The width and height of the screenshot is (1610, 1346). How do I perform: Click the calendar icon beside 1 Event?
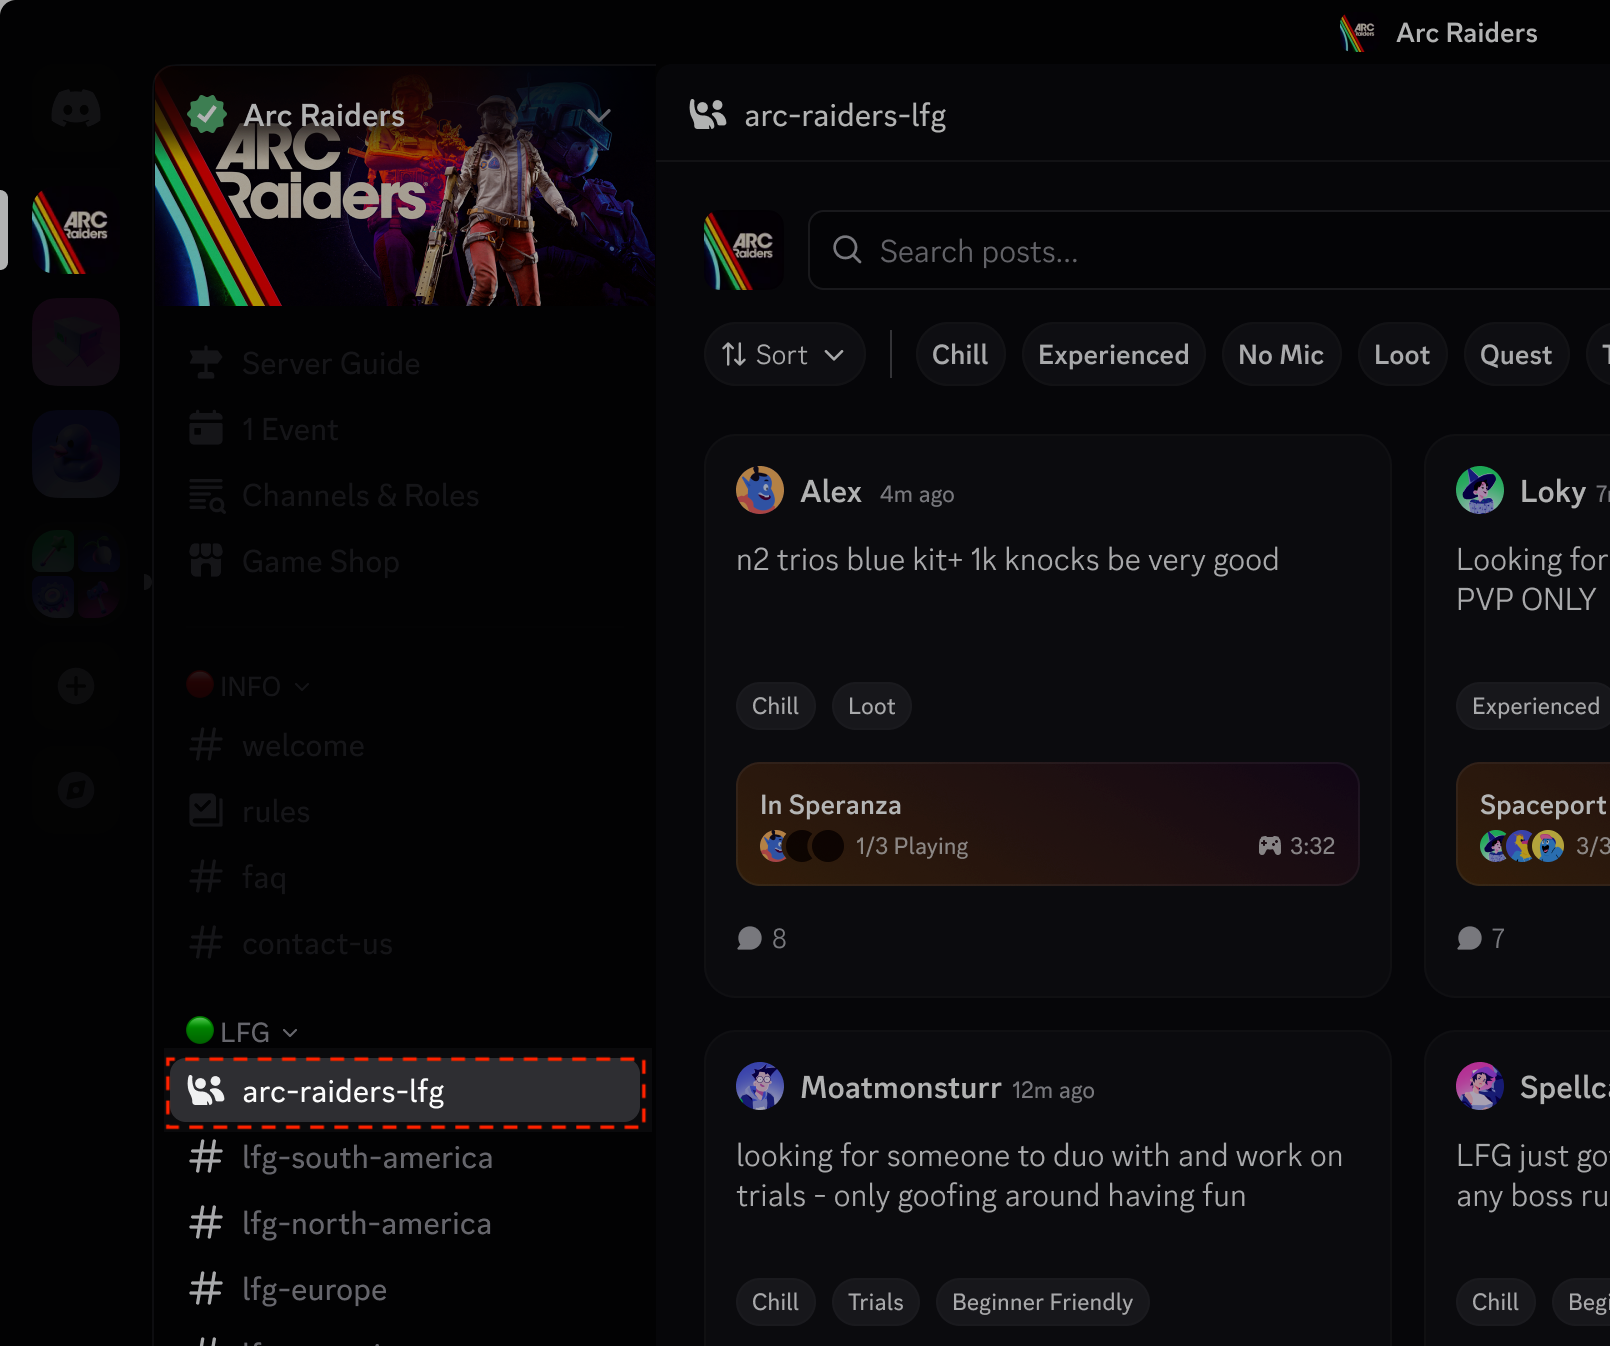(206, 428)
